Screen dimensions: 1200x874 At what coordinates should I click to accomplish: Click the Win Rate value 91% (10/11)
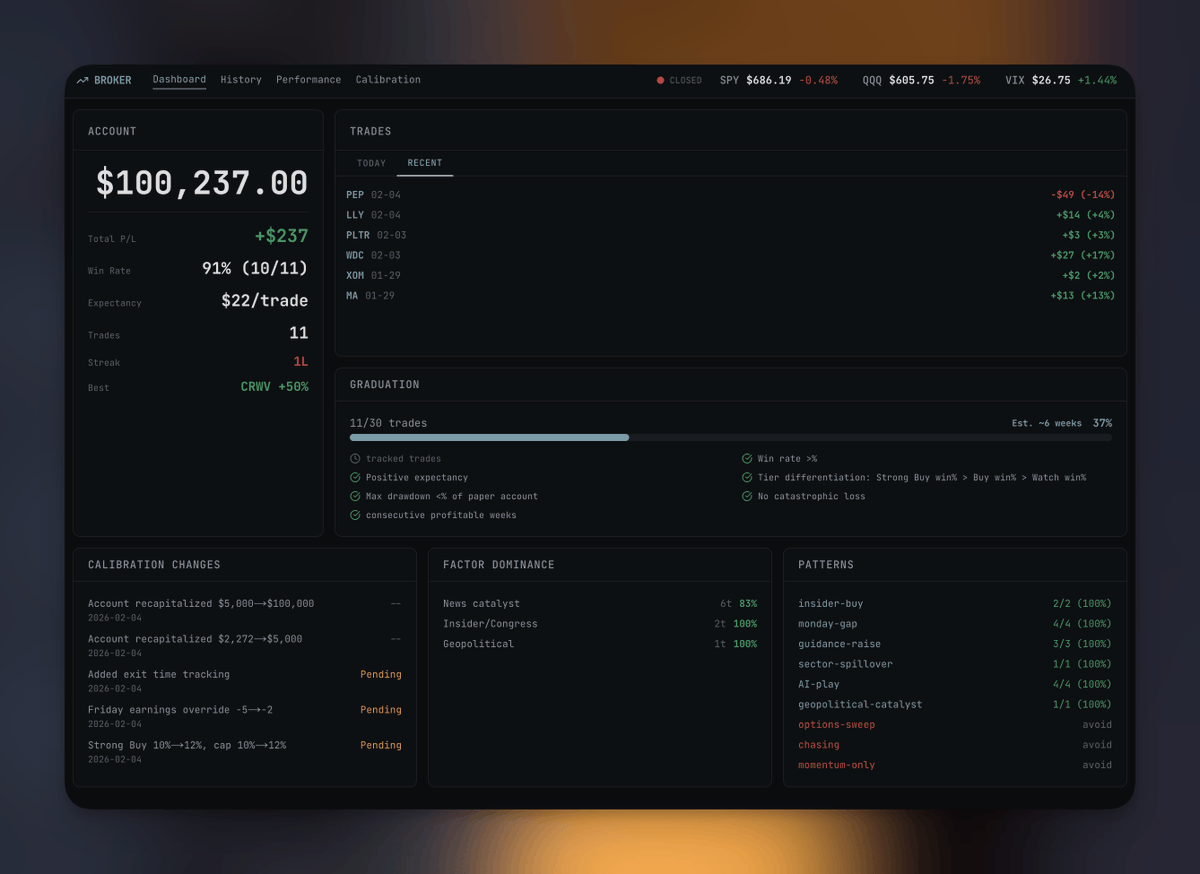tap(255, 268)
